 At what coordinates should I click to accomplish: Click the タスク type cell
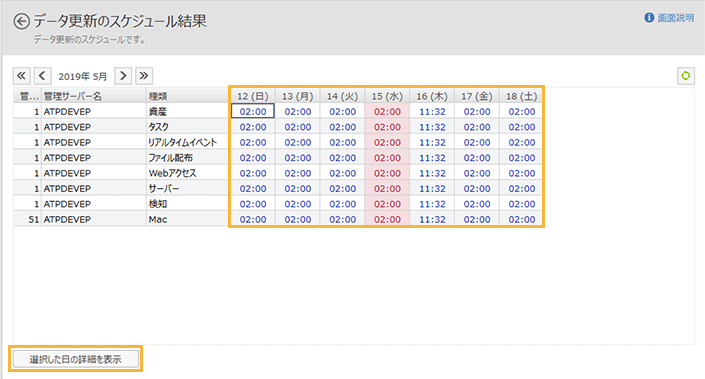[x=187, y=127]
